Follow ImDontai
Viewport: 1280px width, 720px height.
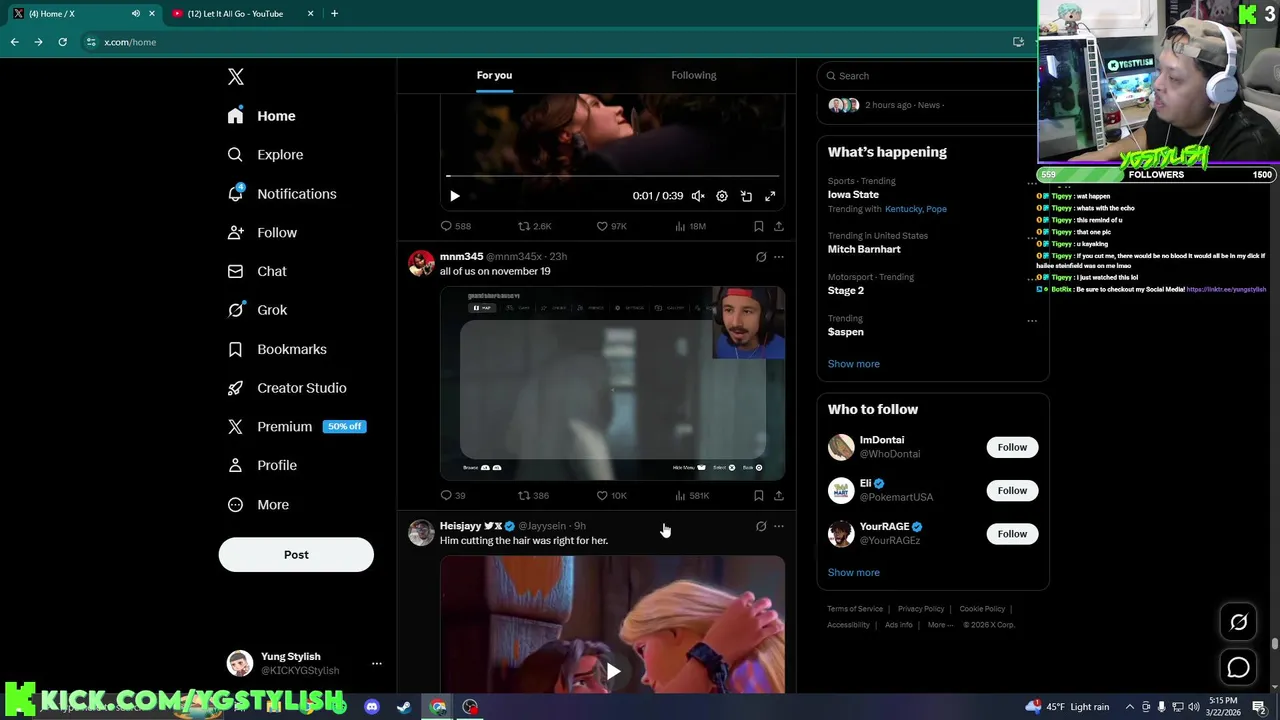[1012, 447]
